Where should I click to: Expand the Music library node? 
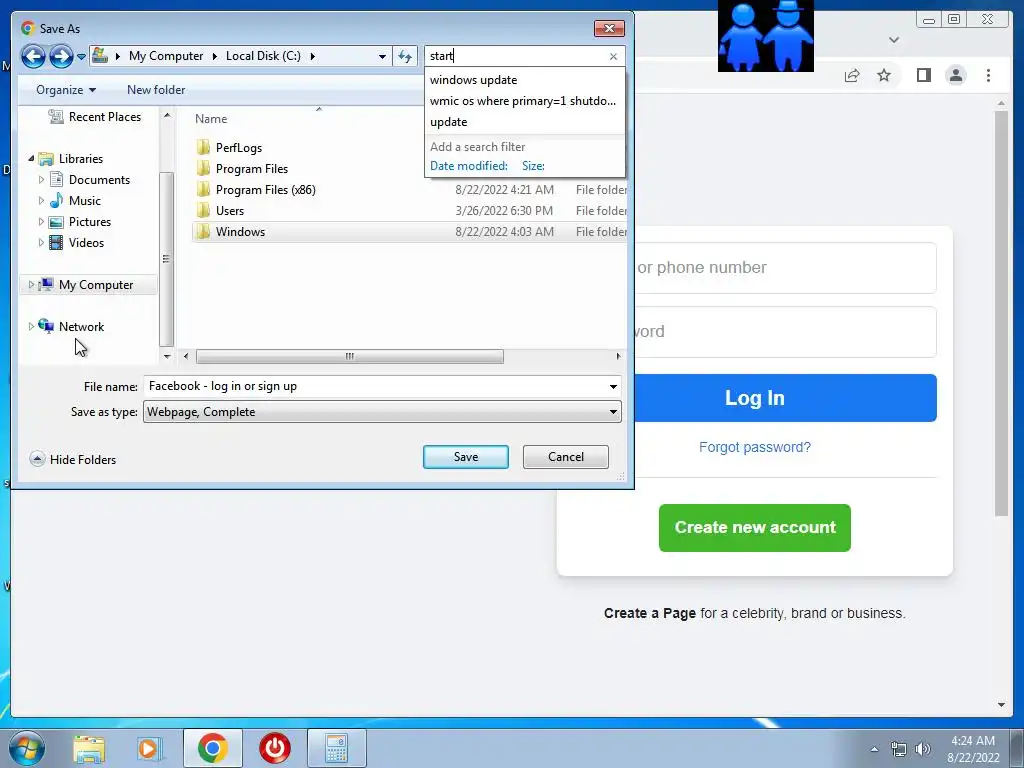pyautogui.click(x=41, y=200)
